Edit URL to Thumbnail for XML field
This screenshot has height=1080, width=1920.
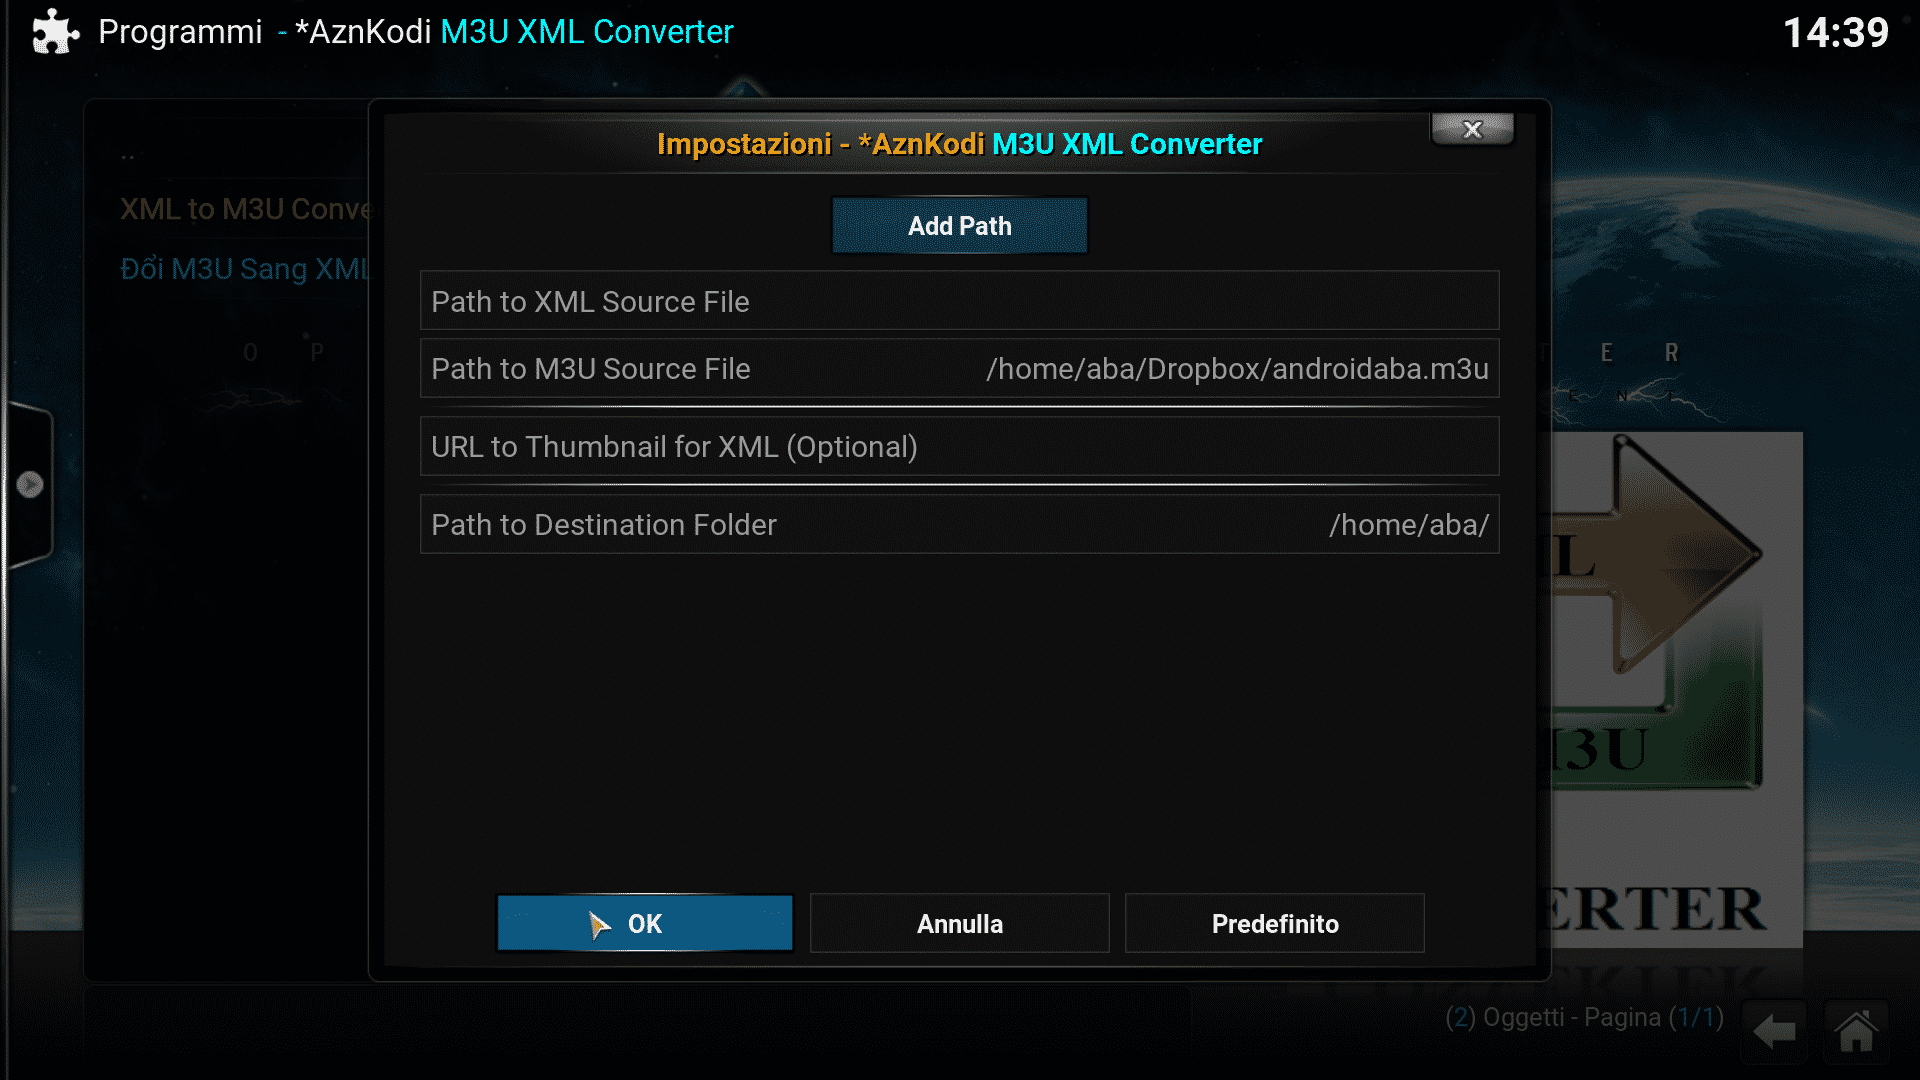tap(959, 447)
